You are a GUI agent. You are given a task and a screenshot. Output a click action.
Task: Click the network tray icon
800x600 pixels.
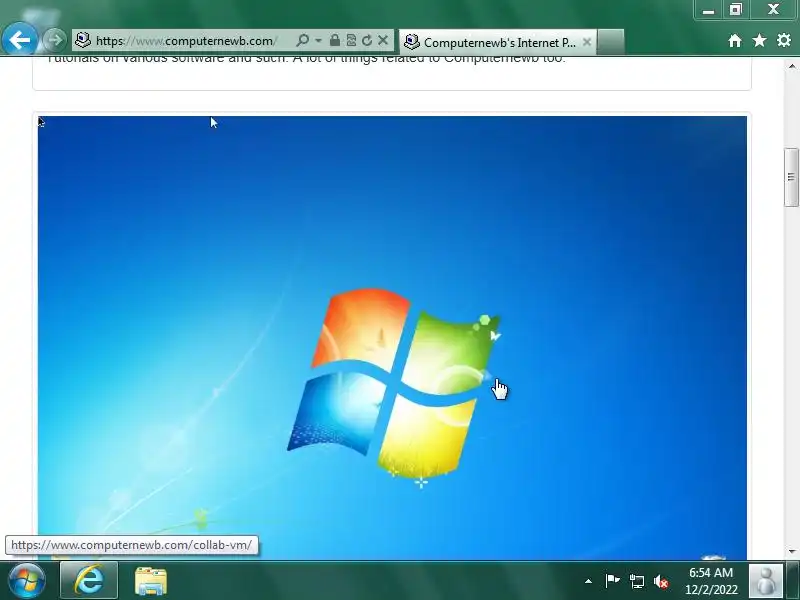(636, 581)
